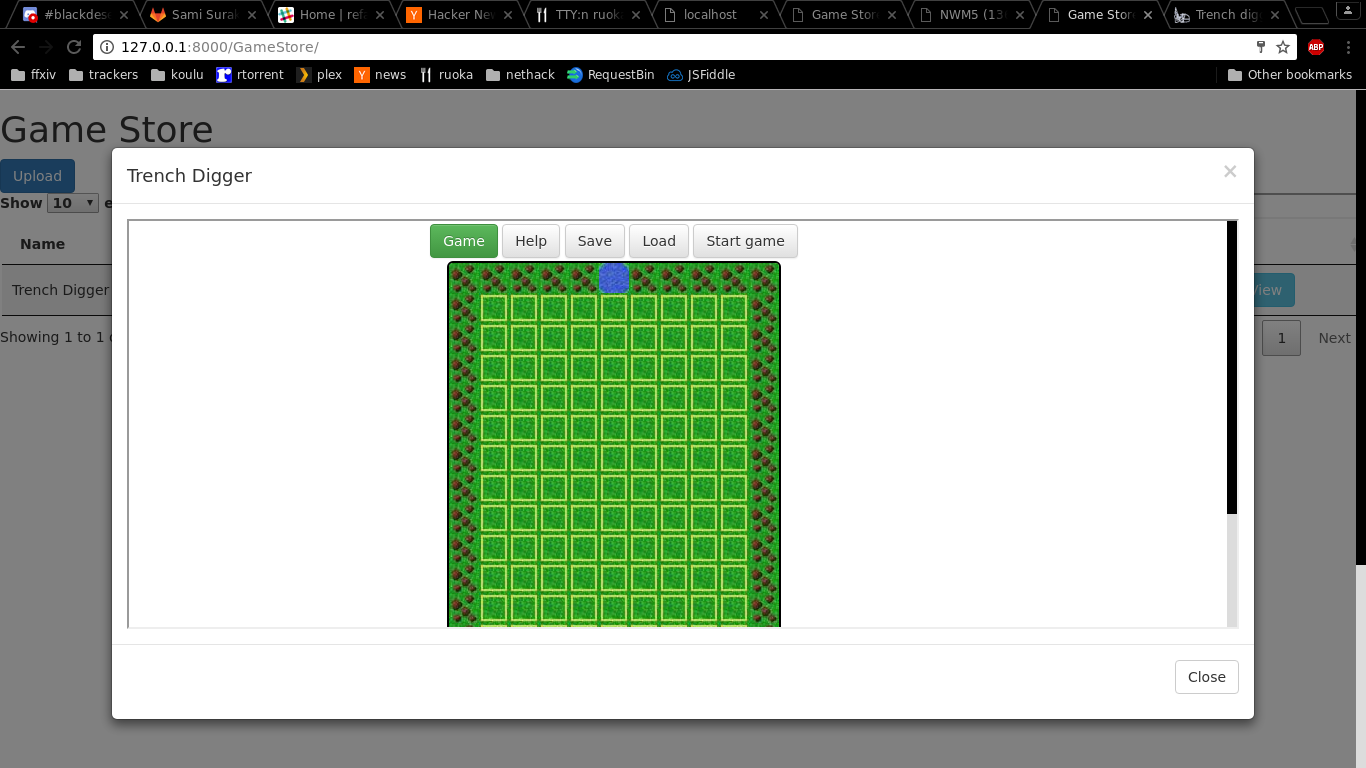Open the rtorrent bookmark
Screen dimensions: 1366x768
tap(250, 75)
